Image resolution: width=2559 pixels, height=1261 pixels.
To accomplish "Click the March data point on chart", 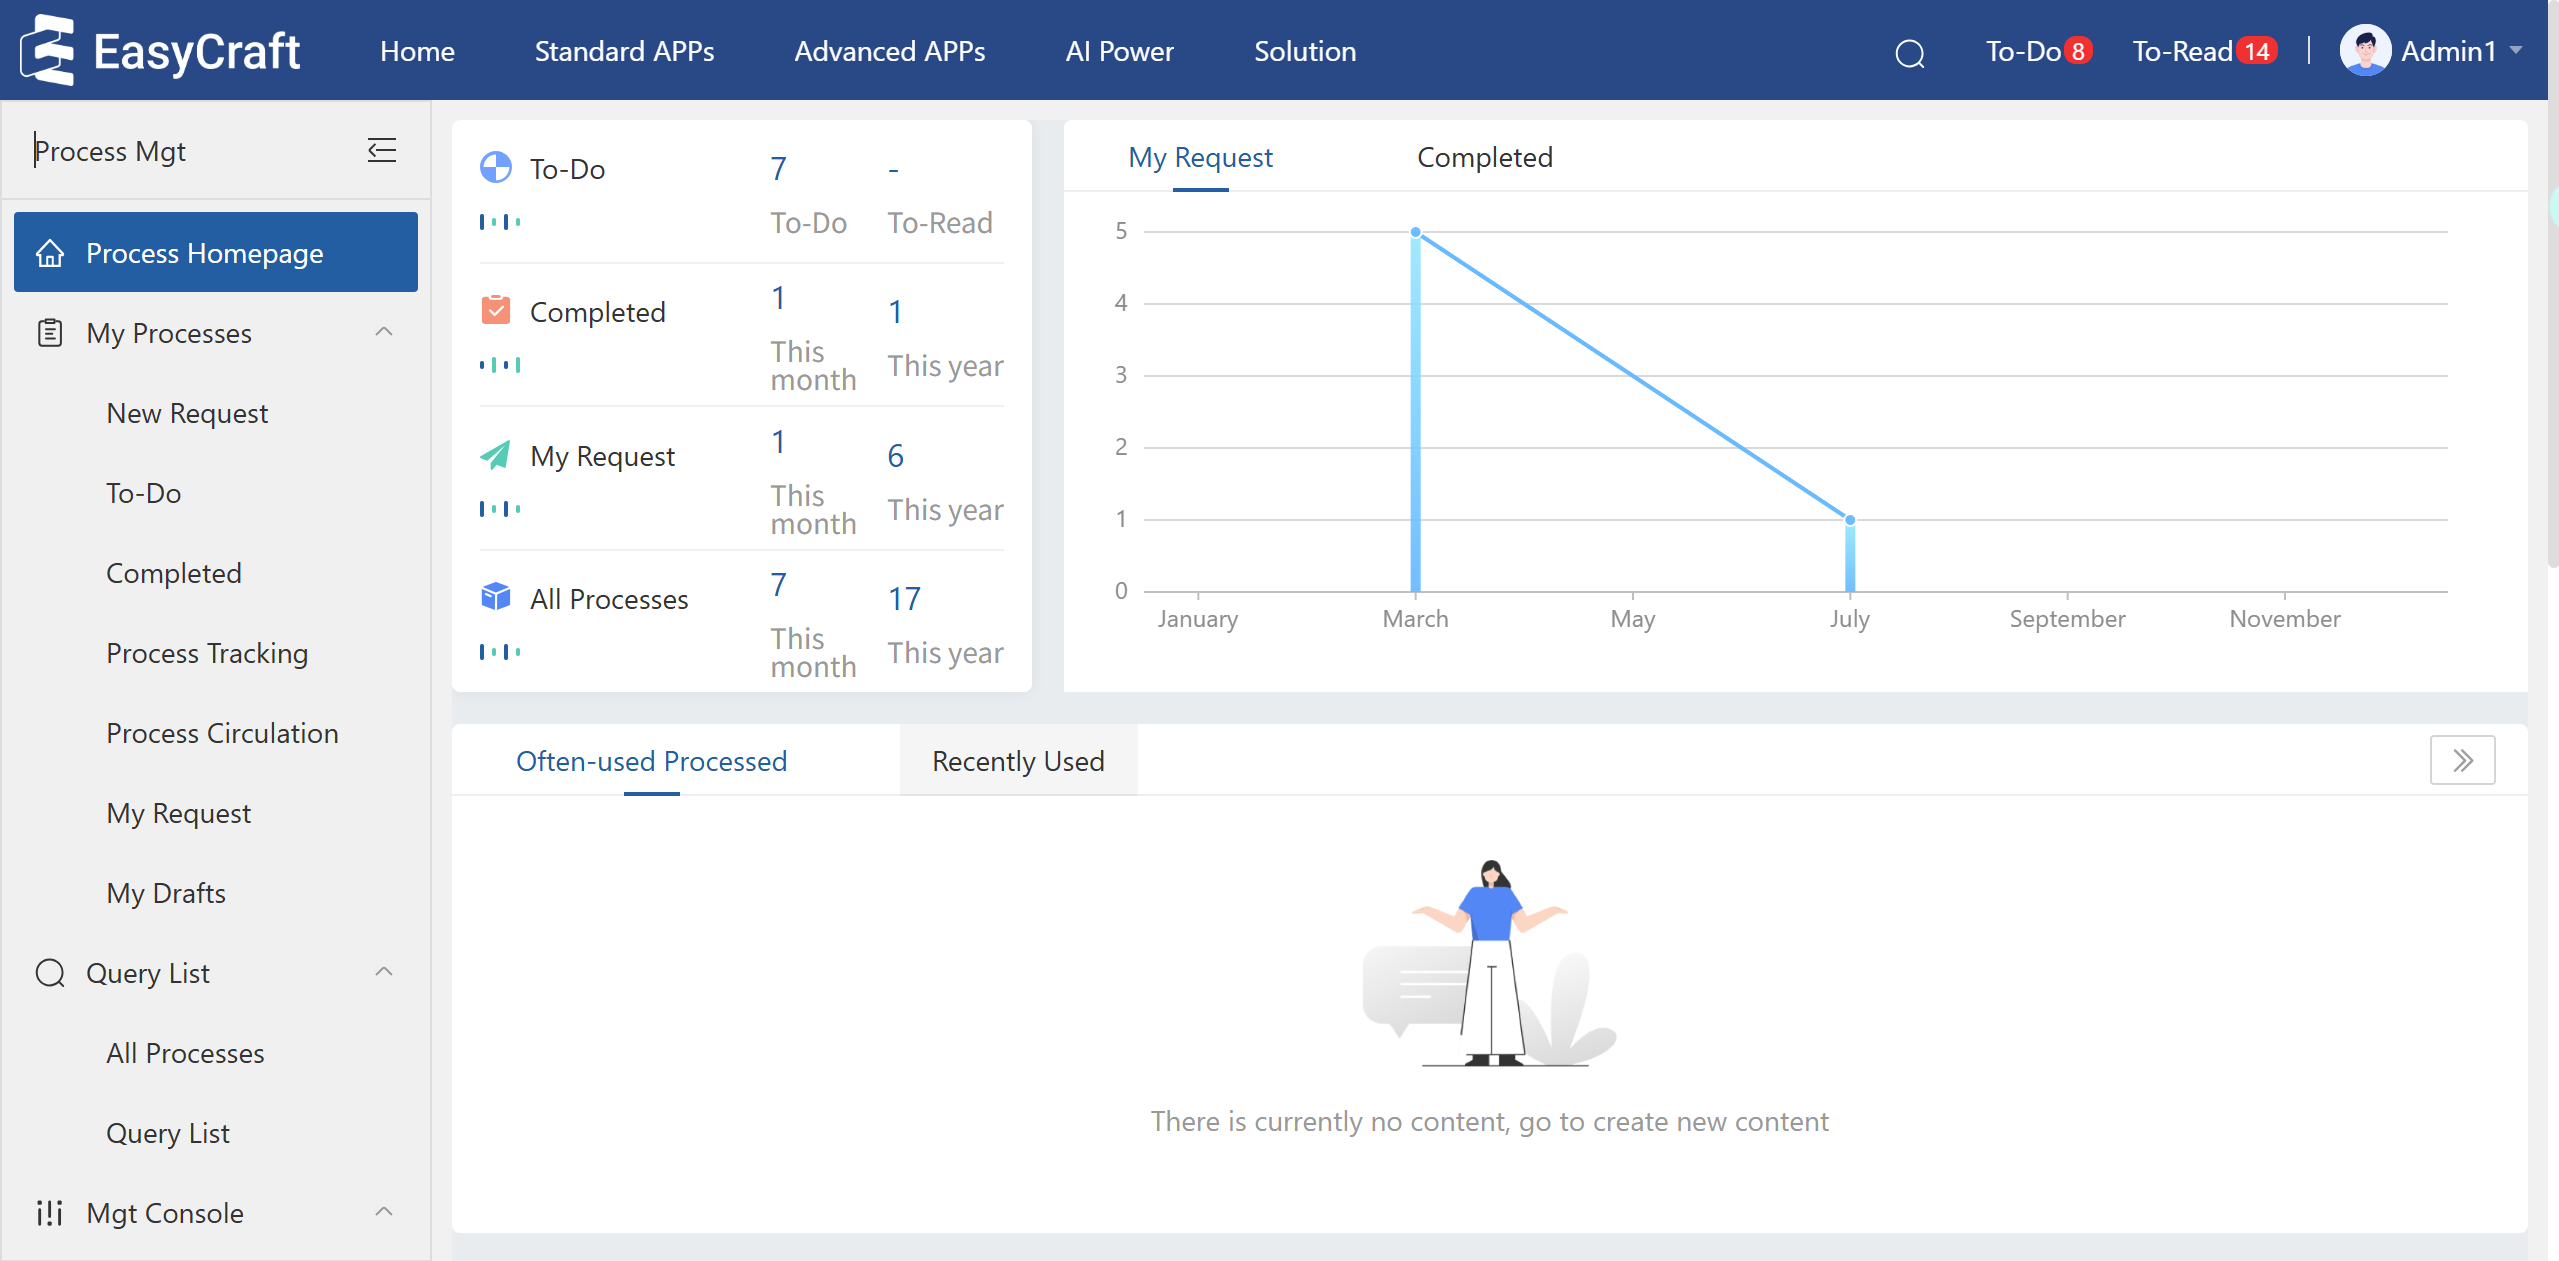I will tap(1415, 232).
